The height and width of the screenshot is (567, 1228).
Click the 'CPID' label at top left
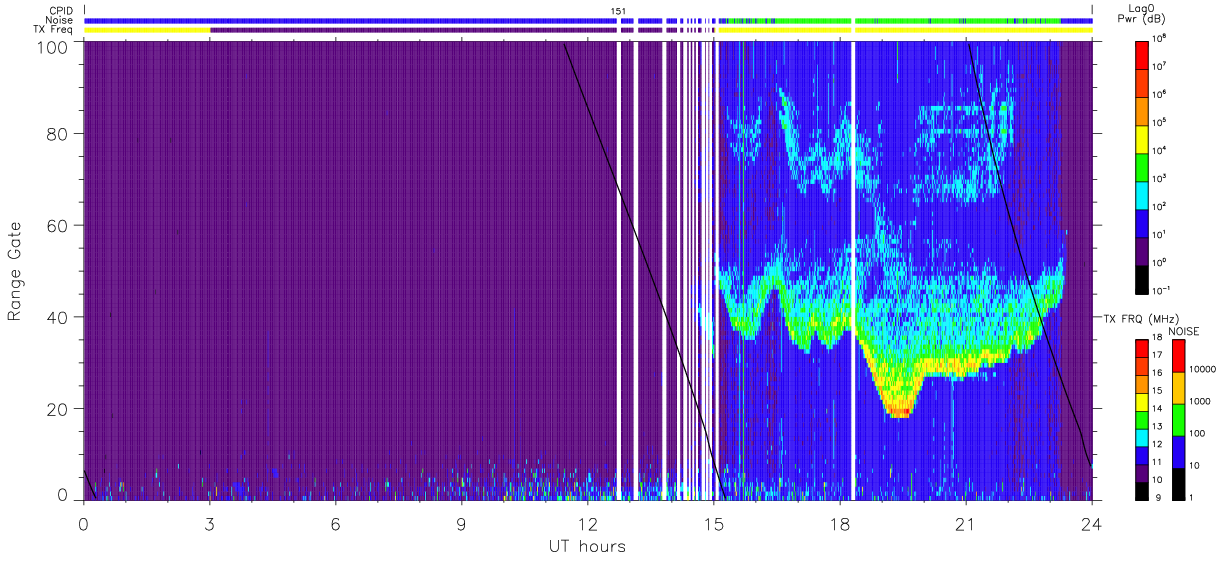[x=62, y=11]
